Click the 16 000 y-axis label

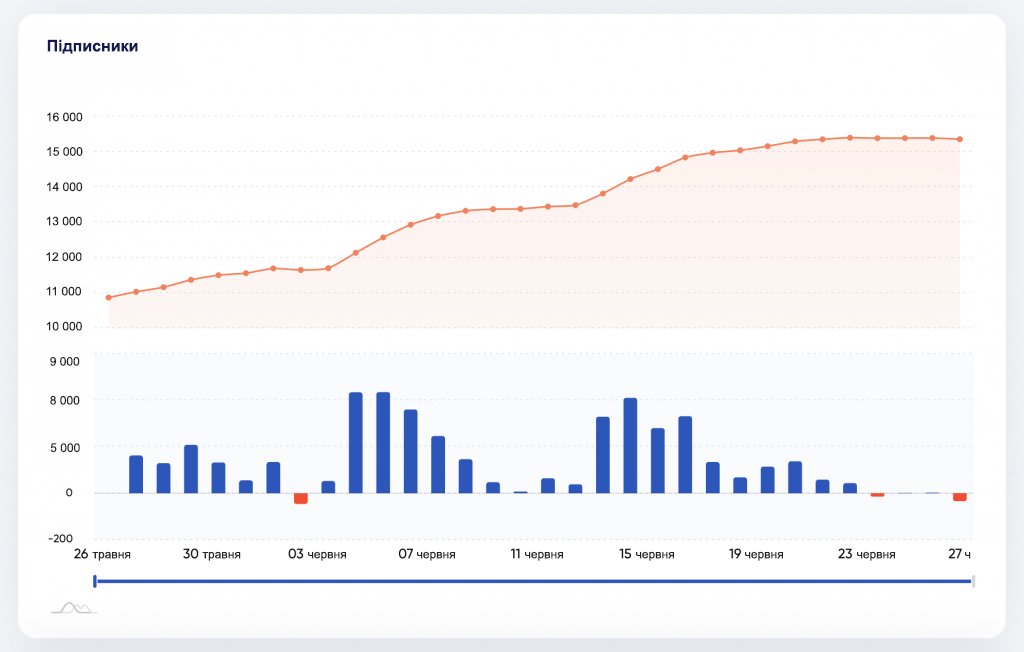(x=63, y=117)
